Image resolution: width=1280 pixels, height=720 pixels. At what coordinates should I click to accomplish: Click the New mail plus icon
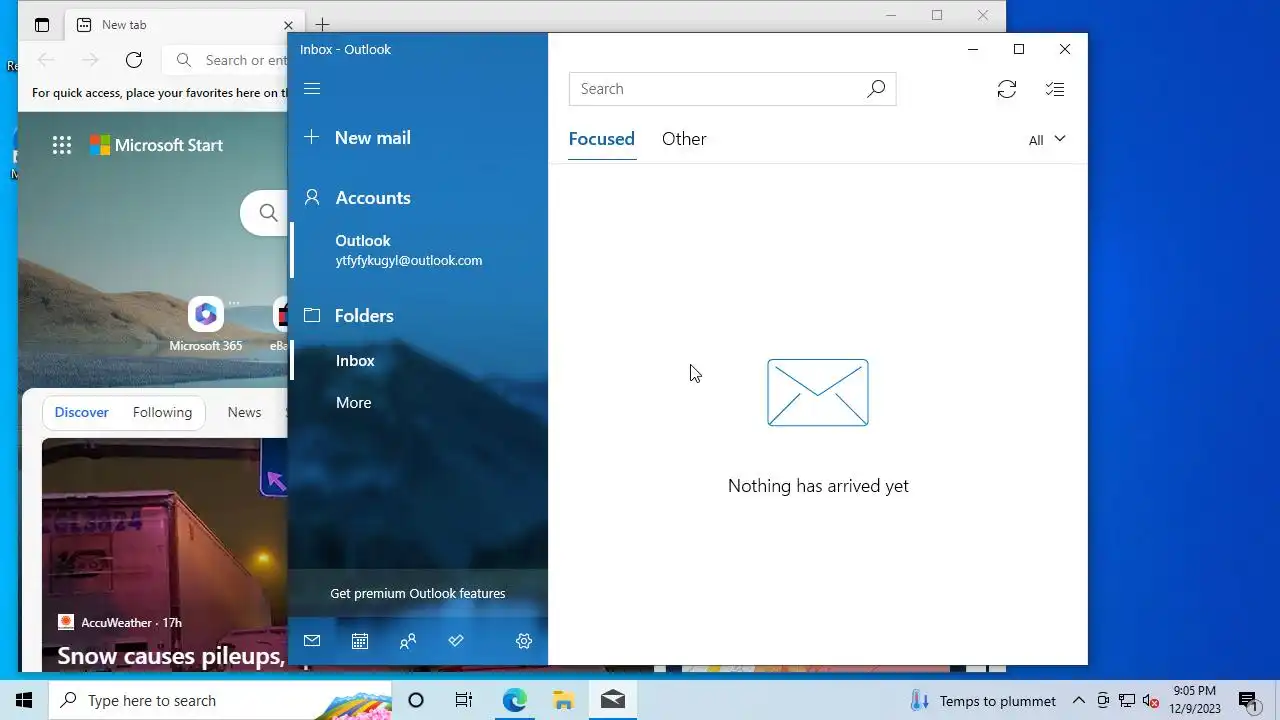[x=312, y=137]
